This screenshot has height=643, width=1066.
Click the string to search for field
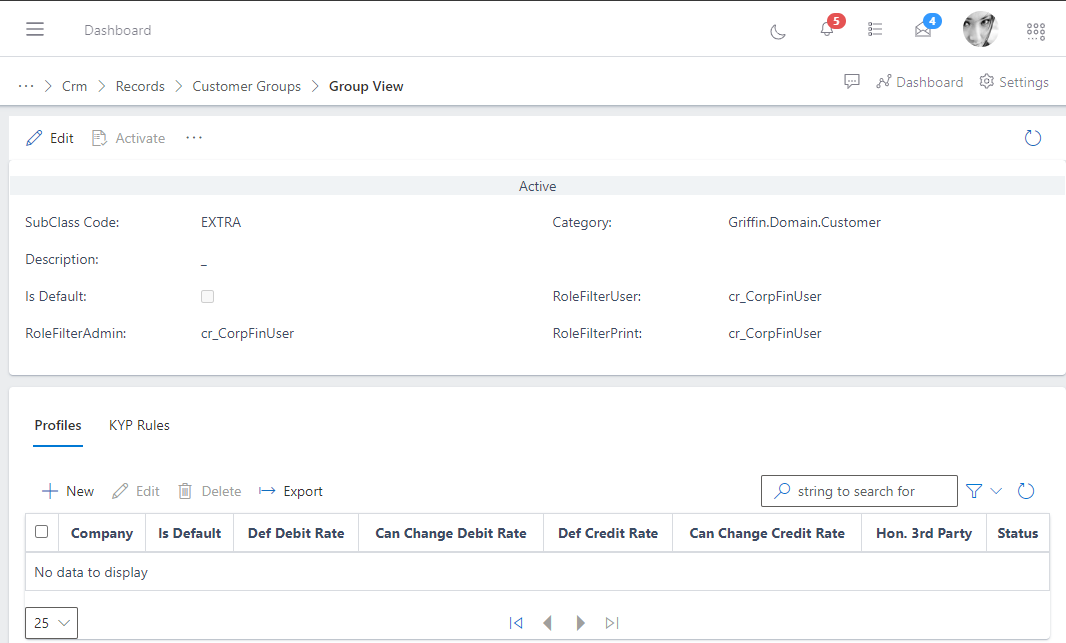[870, 491]
